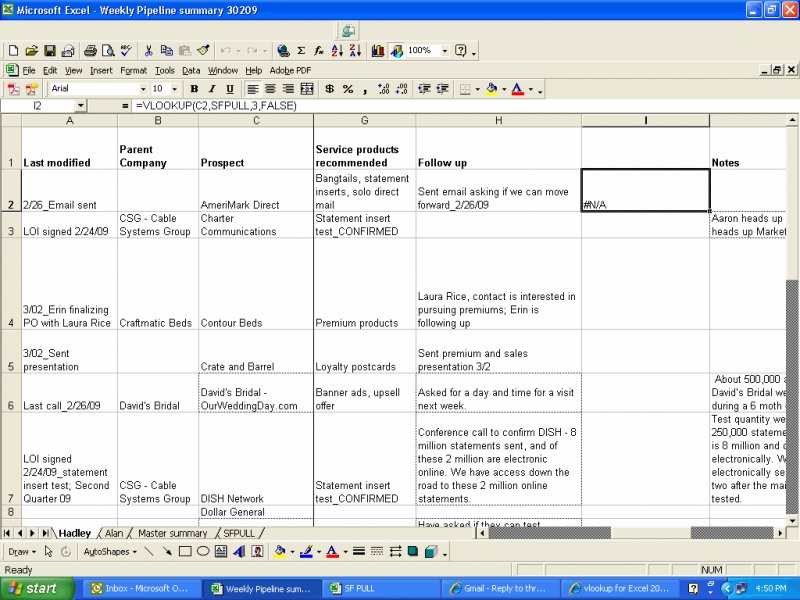Insert Clip Art from the drawing toolbar
Screen dimensions: 800x600
point(257,552)
